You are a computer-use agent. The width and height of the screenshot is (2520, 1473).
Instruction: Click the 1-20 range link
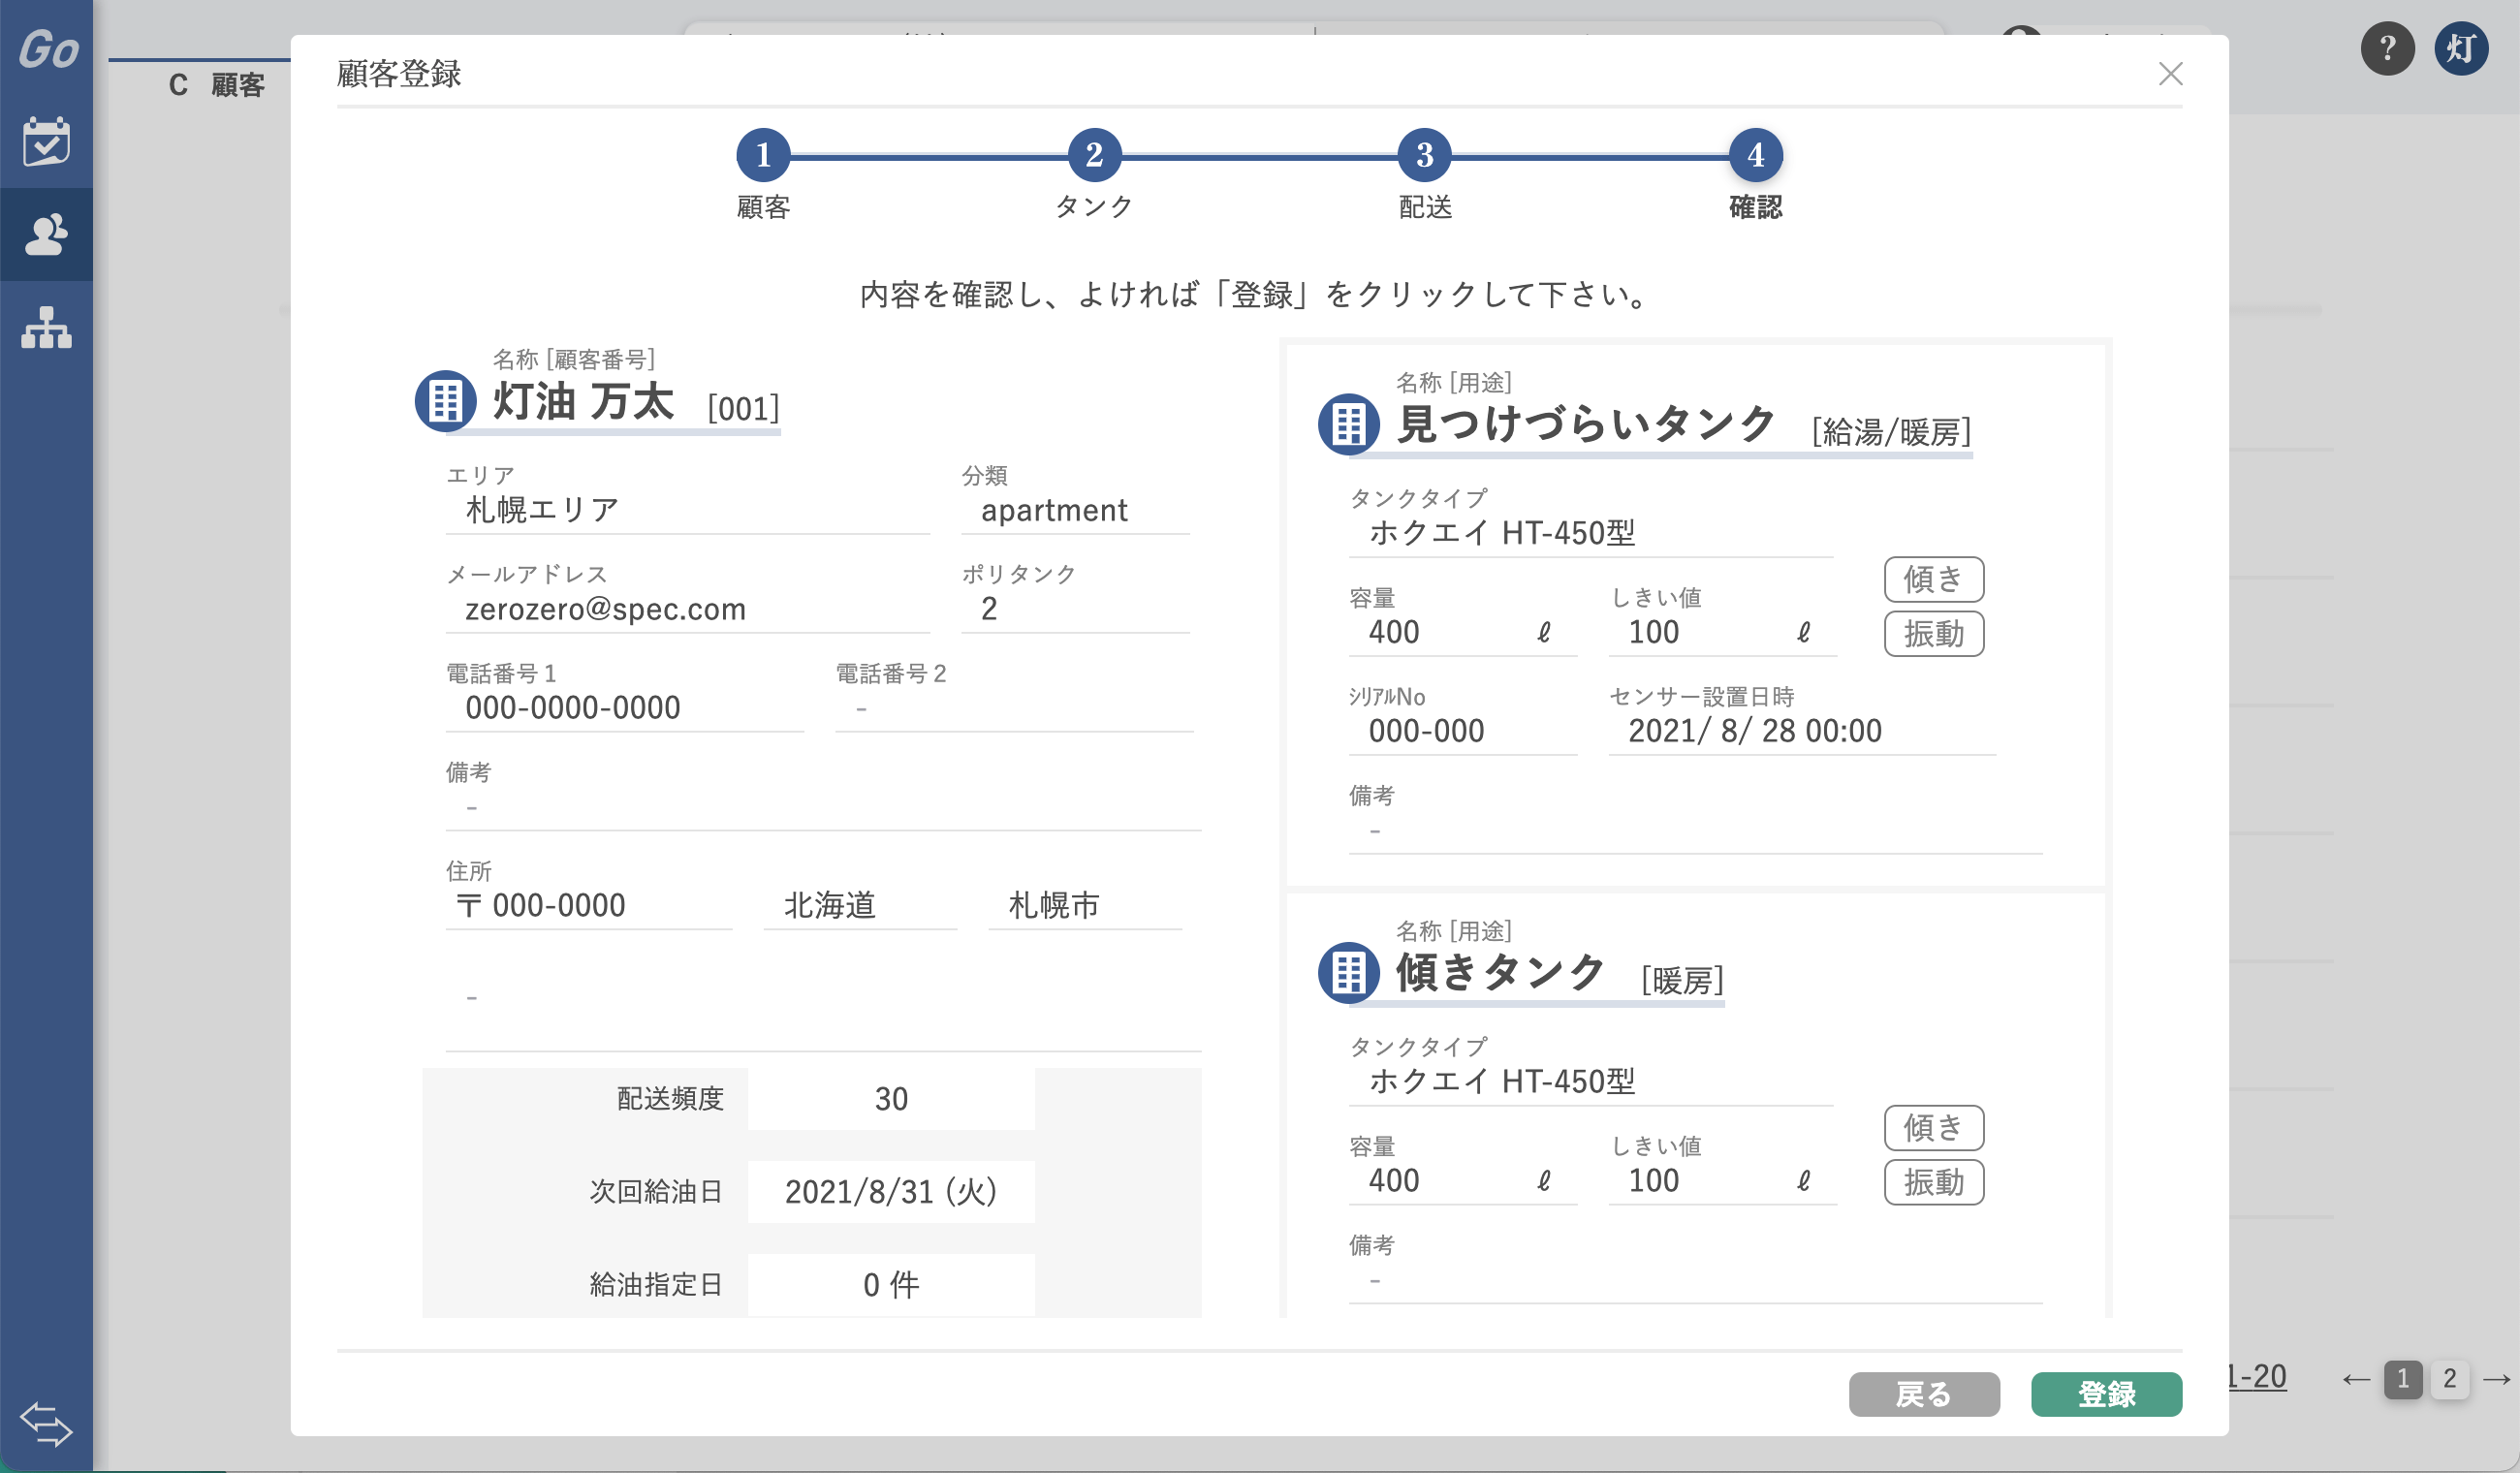[2257, 1377]
